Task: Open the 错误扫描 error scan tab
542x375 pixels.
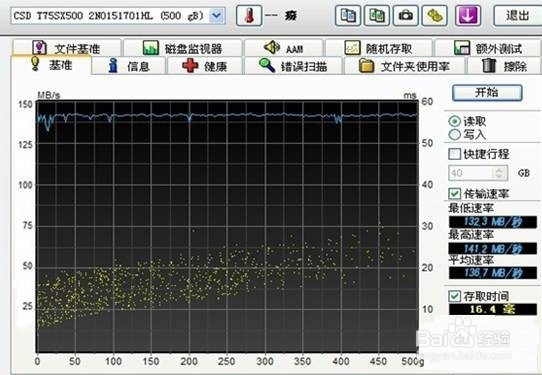Action: [293, 66]
